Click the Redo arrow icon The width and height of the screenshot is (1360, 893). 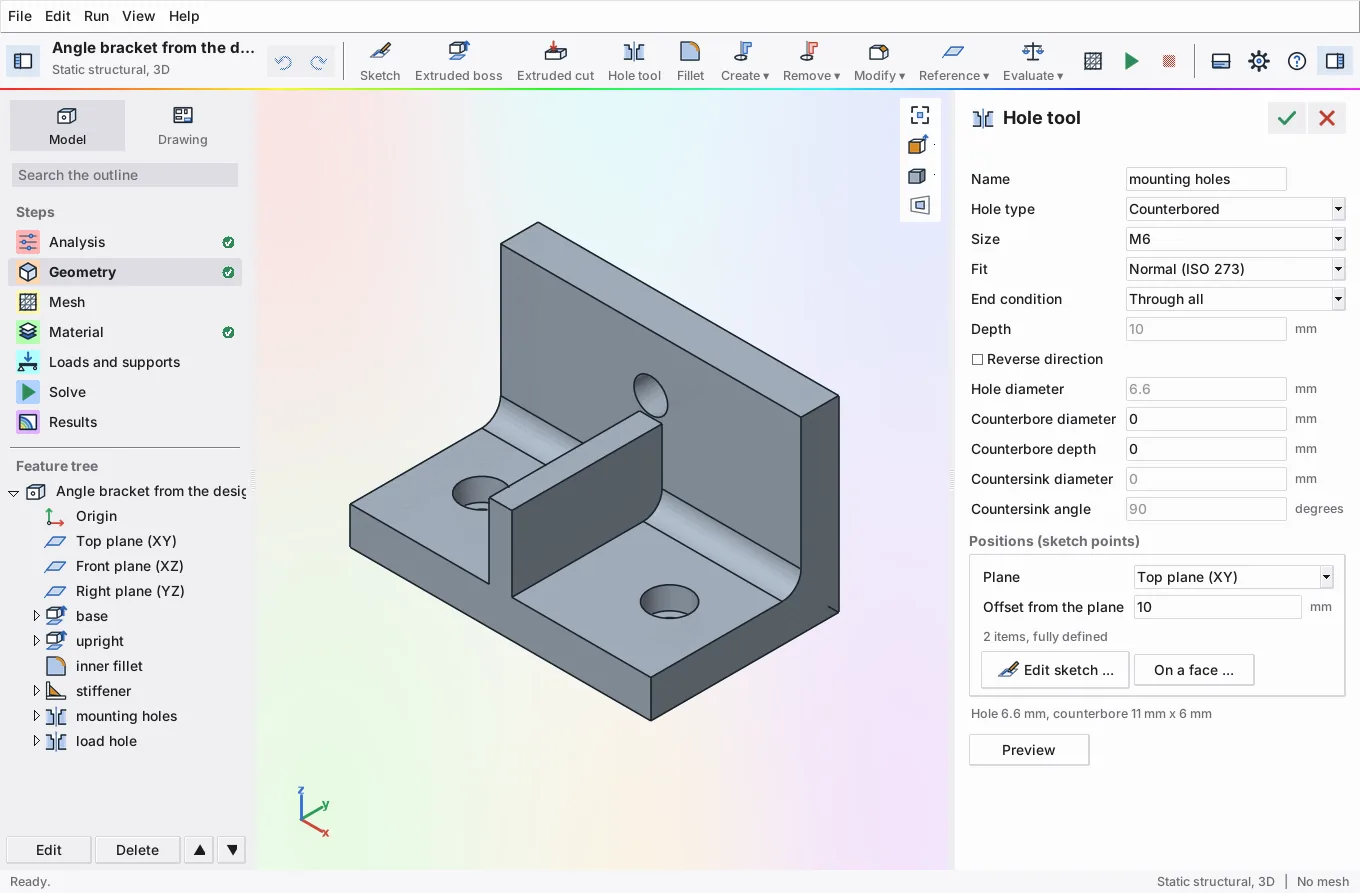click(318, 62)
